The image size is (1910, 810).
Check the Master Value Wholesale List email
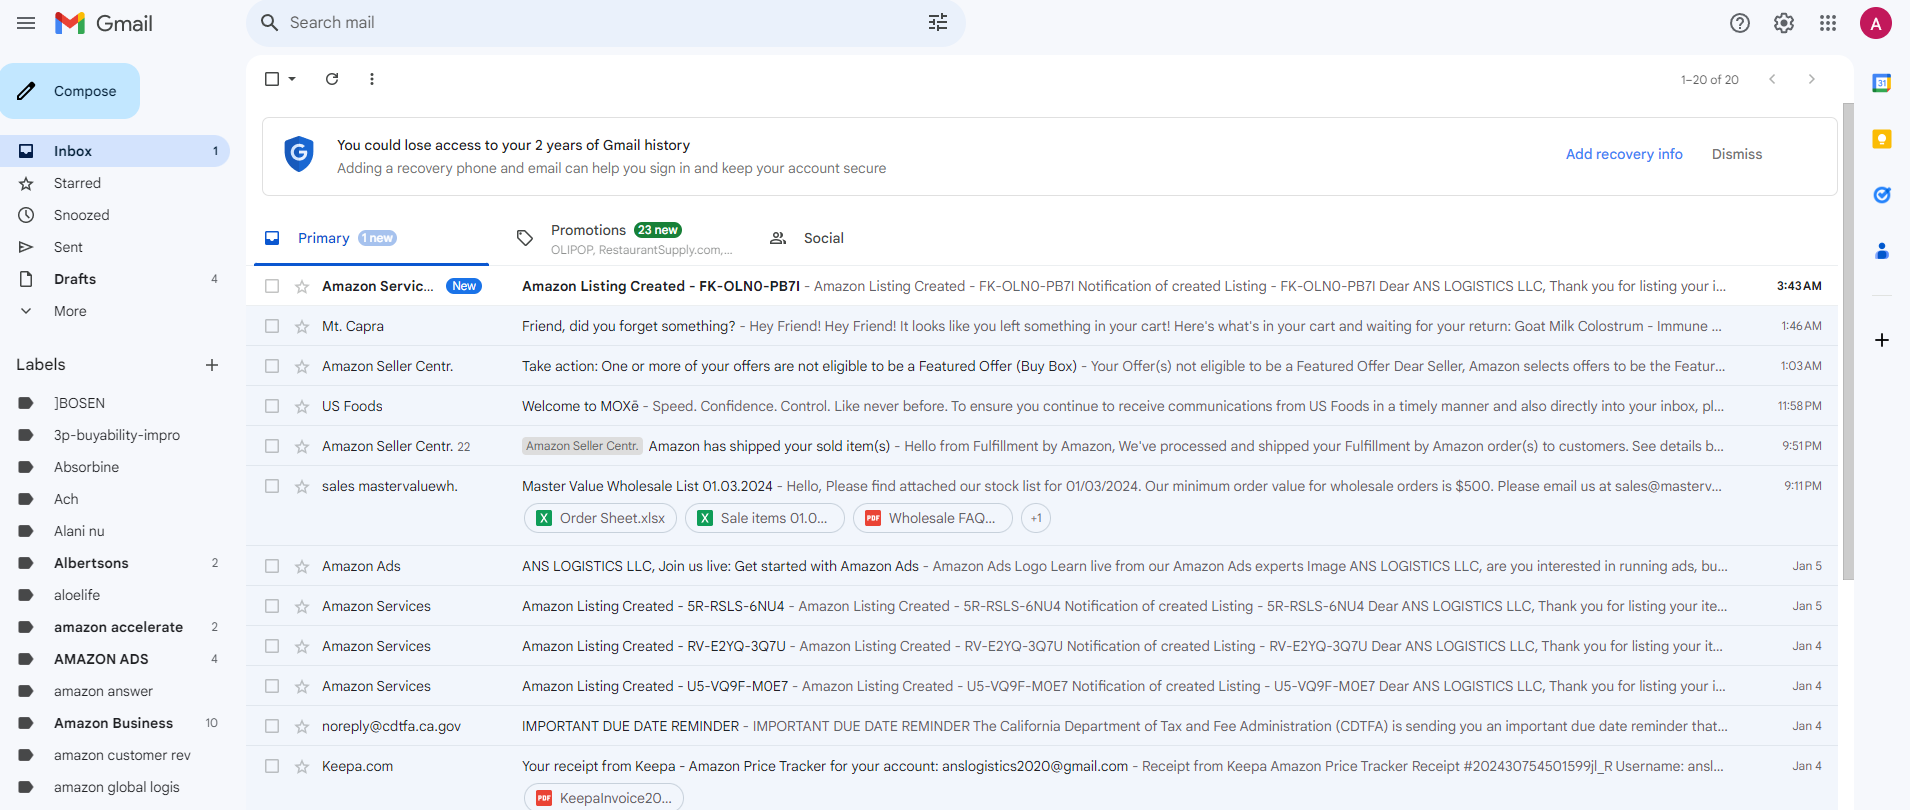tap(272, 486)
